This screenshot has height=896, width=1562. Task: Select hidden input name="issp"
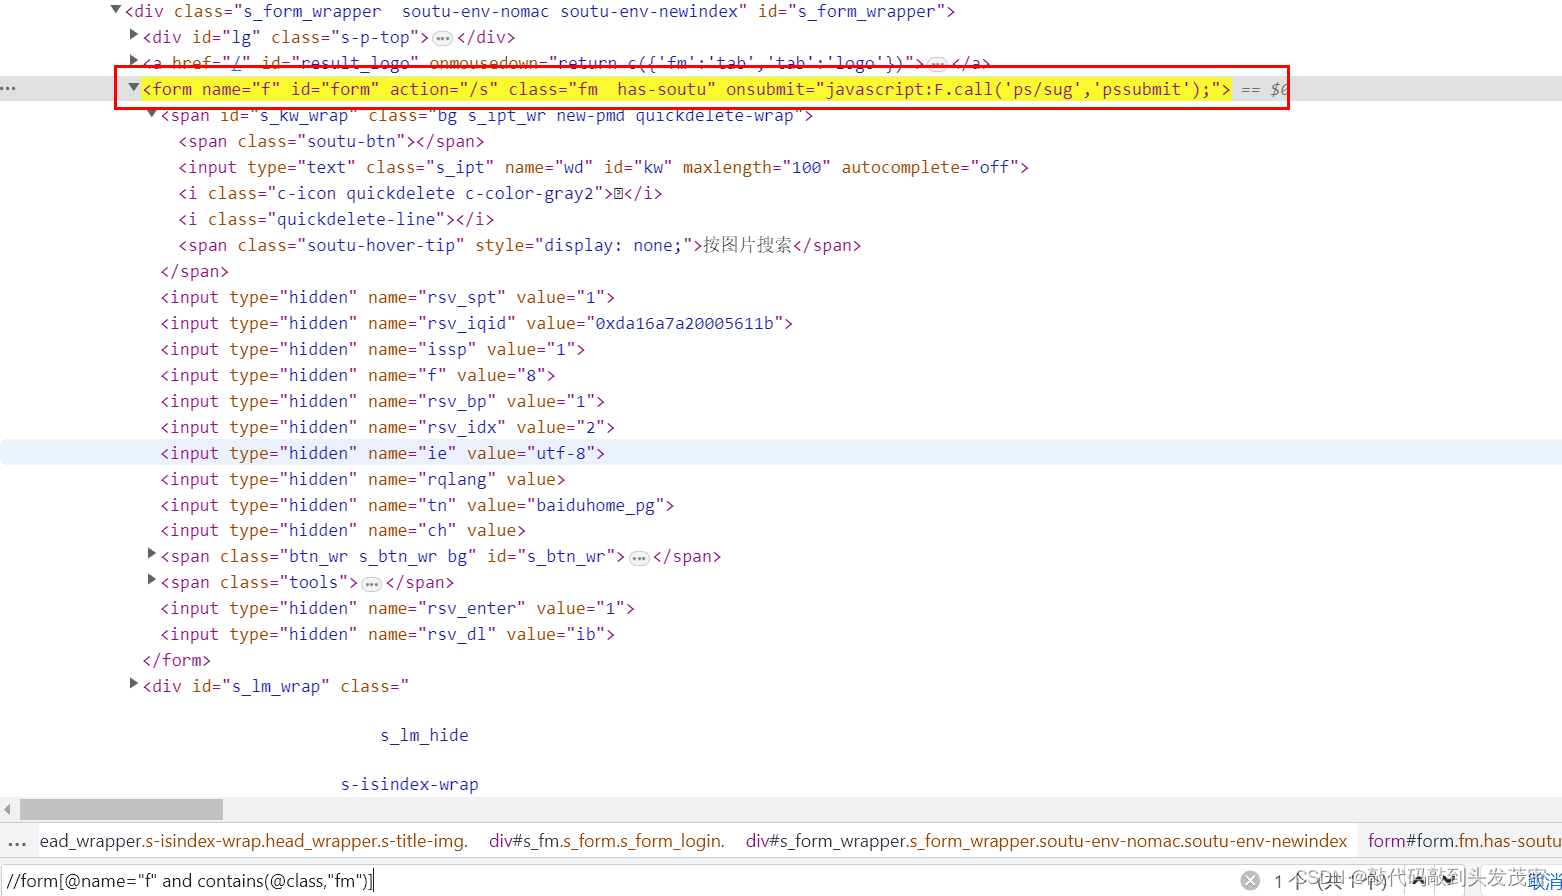click(x=373, y=349)
